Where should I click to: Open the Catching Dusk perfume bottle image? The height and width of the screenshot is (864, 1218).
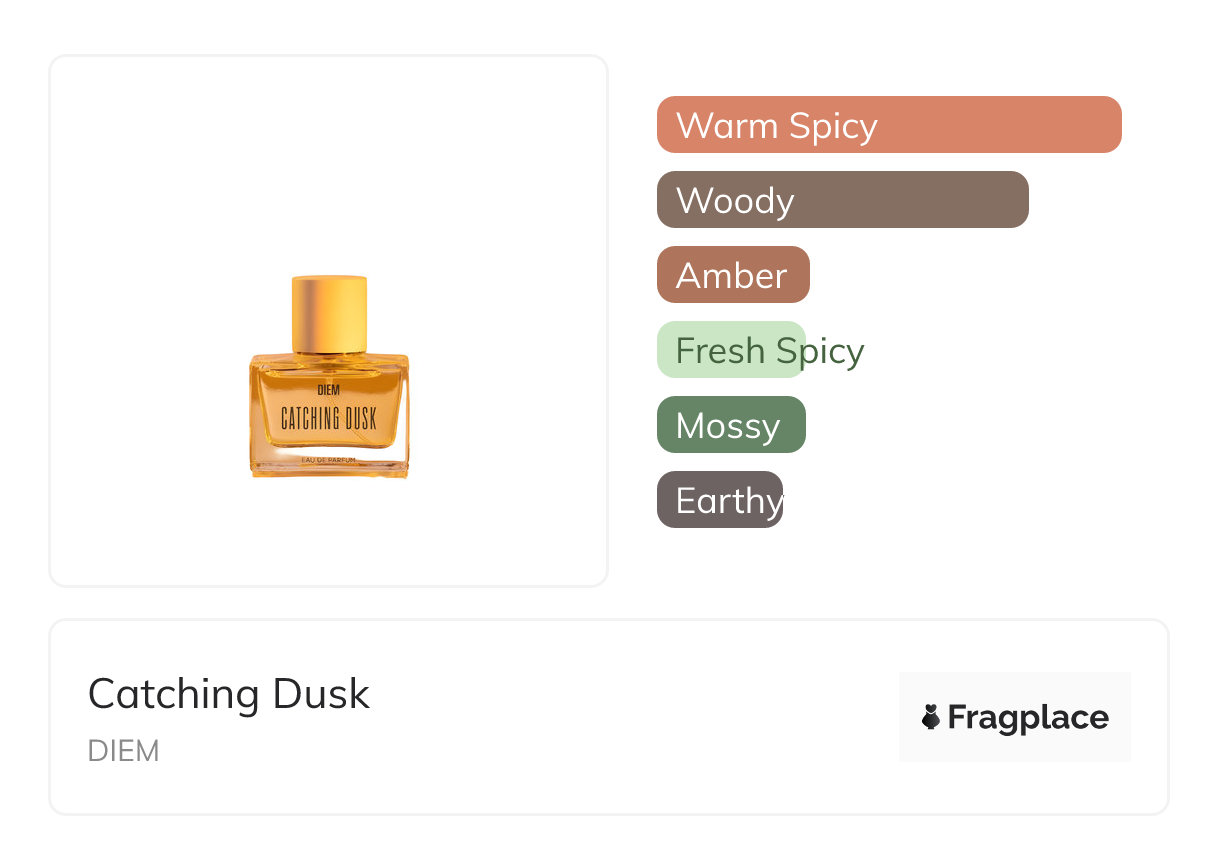329,378
